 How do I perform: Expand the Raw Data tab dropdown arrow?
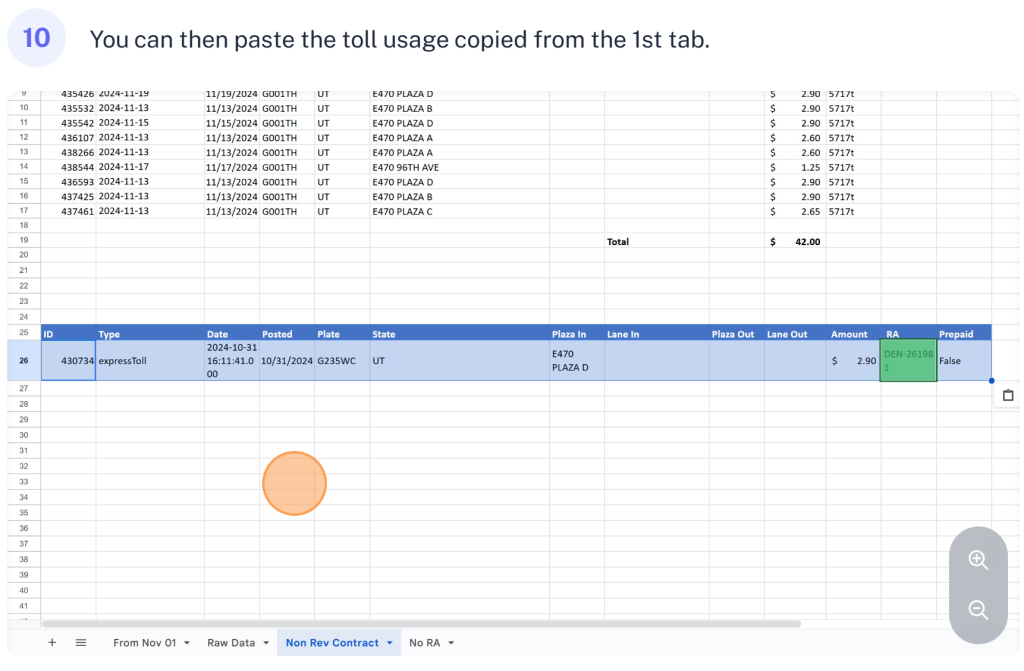(266, 643)
